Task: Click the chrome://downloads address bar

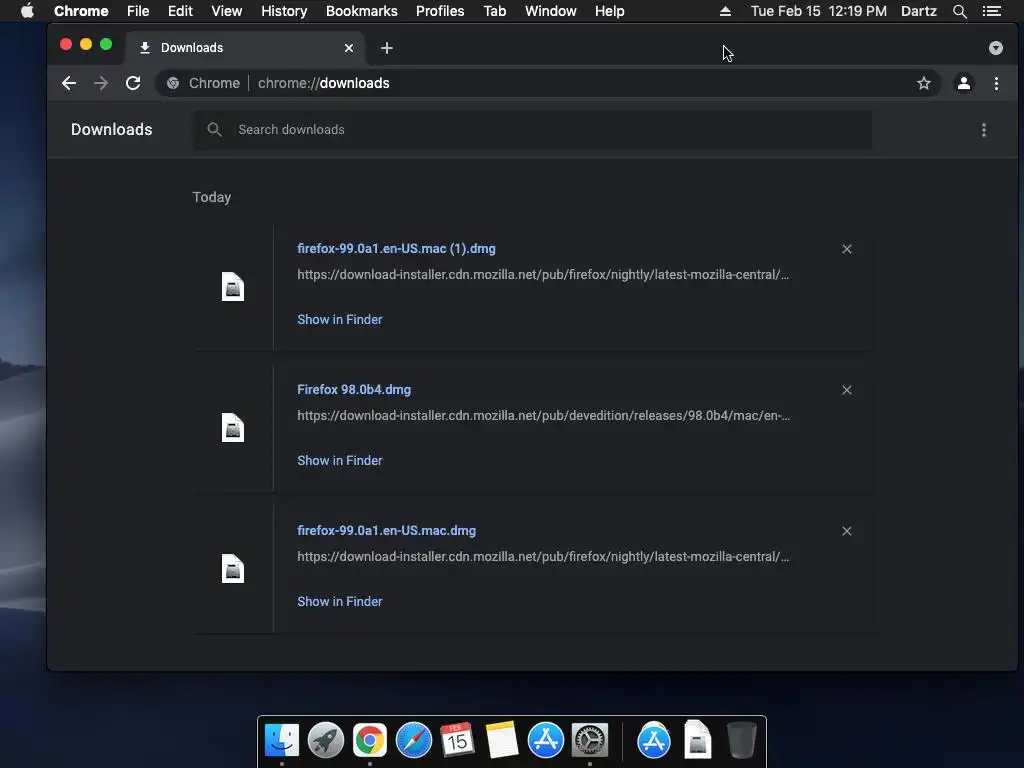Action: 547,83
